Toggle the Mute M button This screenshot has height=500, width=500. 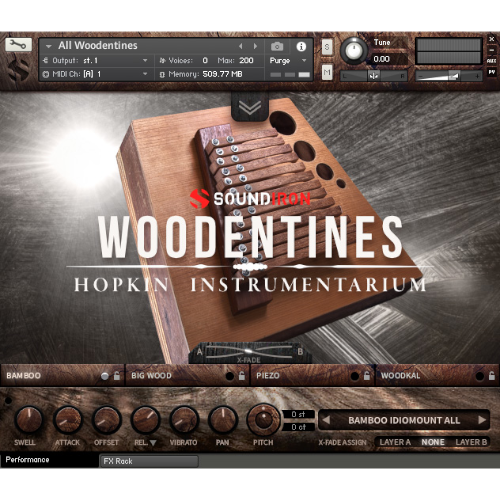click(327, 72)
